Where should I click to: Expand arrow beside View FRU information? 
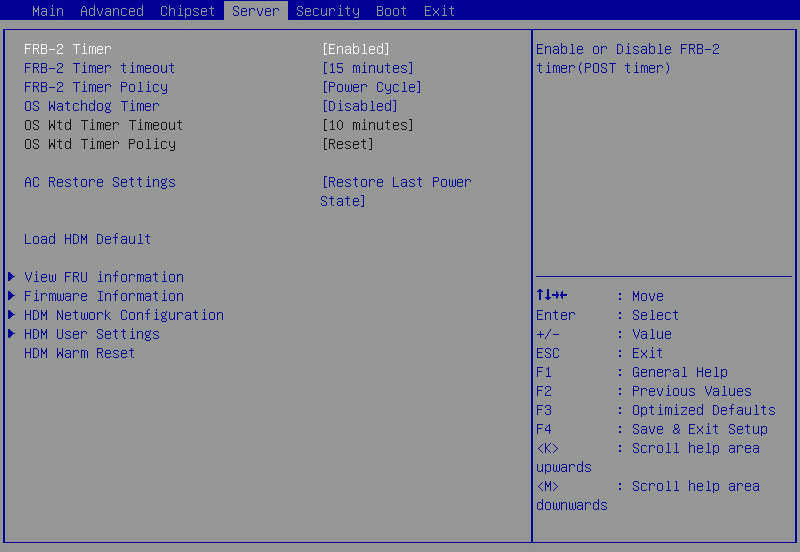11,277
